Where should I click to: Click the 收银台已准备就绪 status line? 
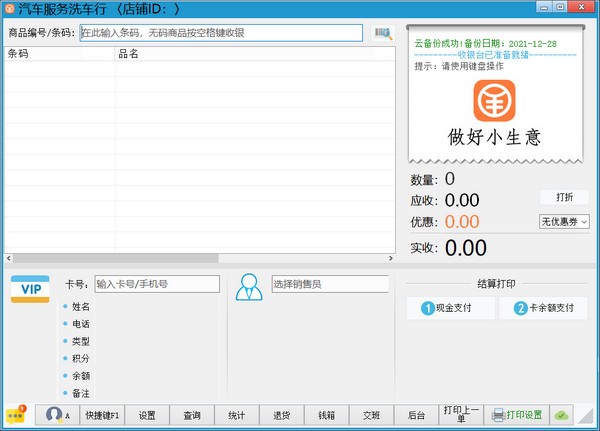click(x=495, y=55)
